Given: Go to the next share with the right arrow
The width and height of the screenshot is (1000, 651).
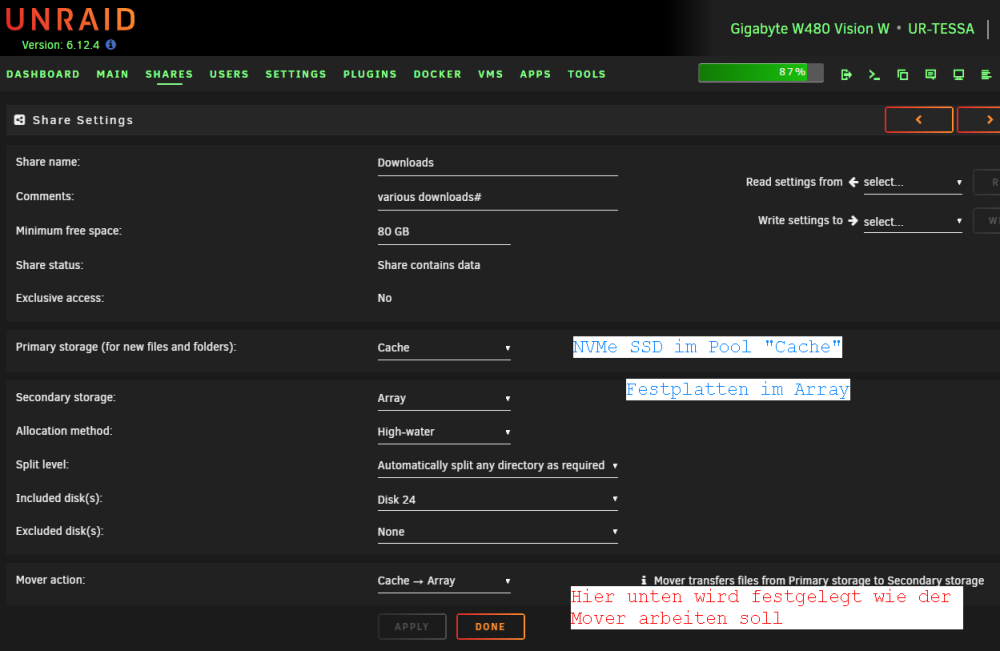Looking at the screenshot, I should click(x=979, y=120).
